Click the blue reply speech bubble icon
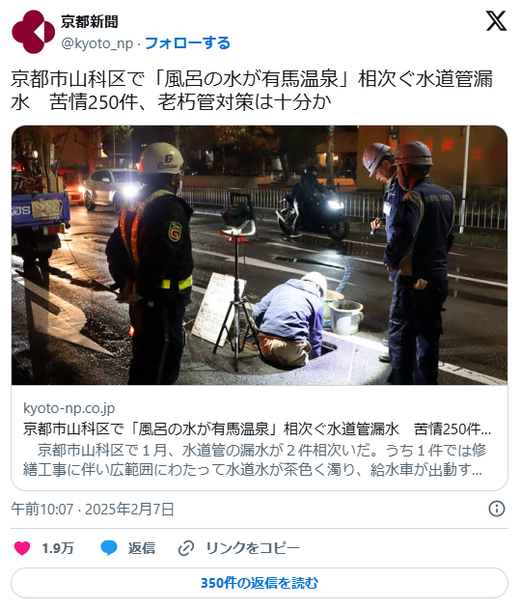Image resolution: width=520 pixels, height=608 pixels. click(109, 548)
